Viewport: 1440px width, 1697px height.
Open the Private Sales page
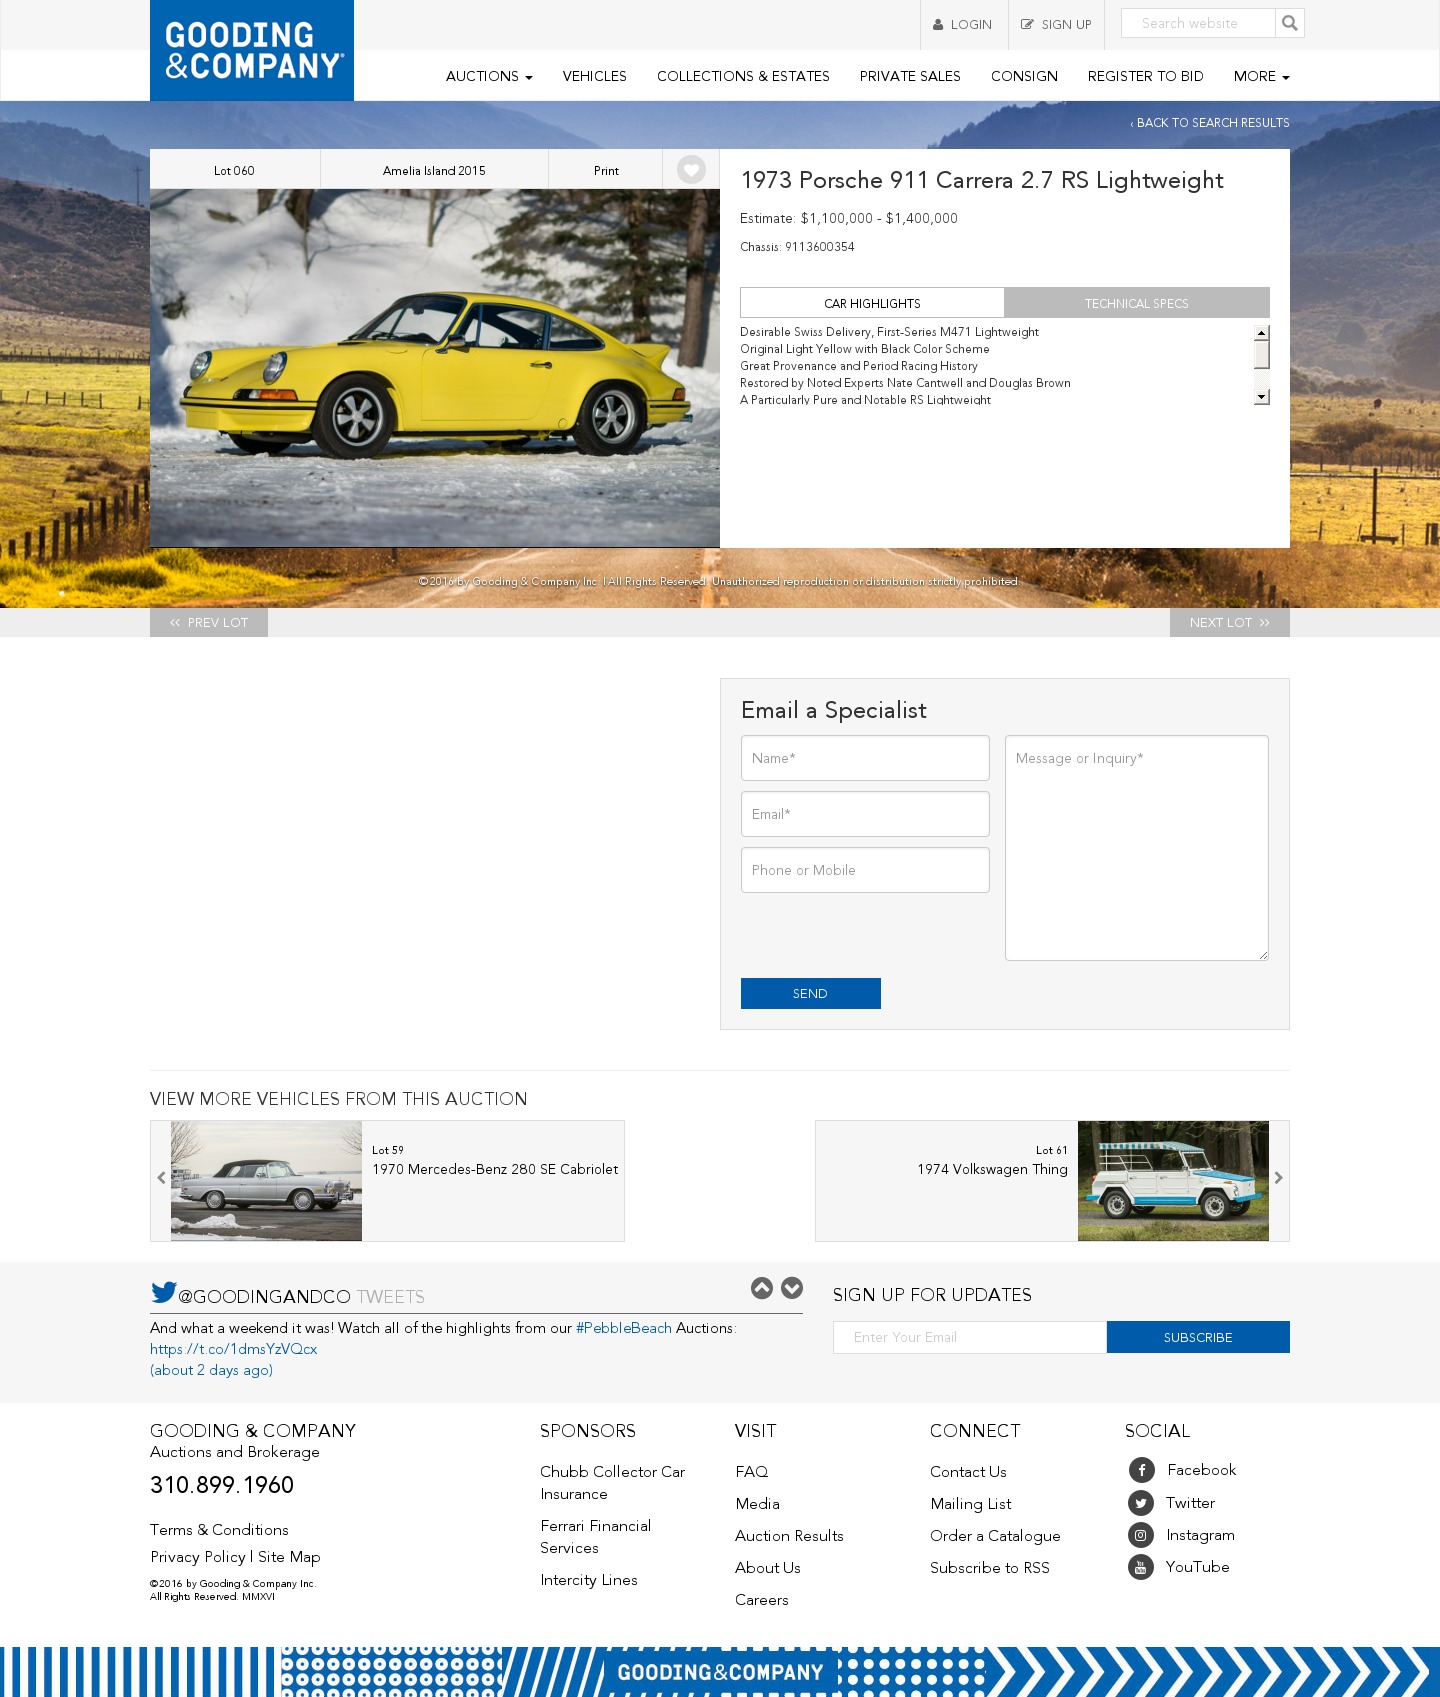tap(910, 76)
